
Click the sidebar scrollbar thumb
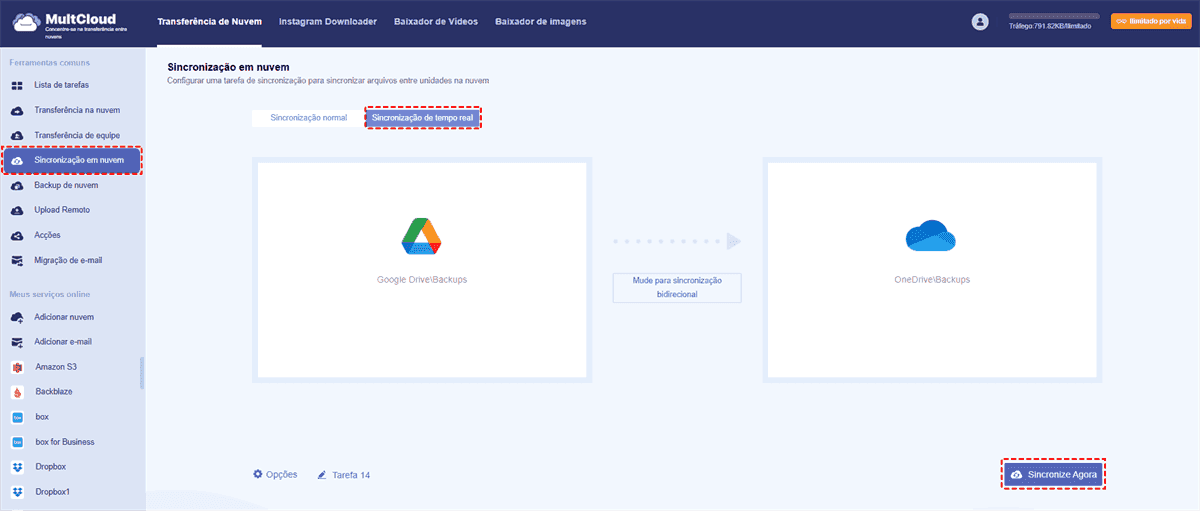142,372
